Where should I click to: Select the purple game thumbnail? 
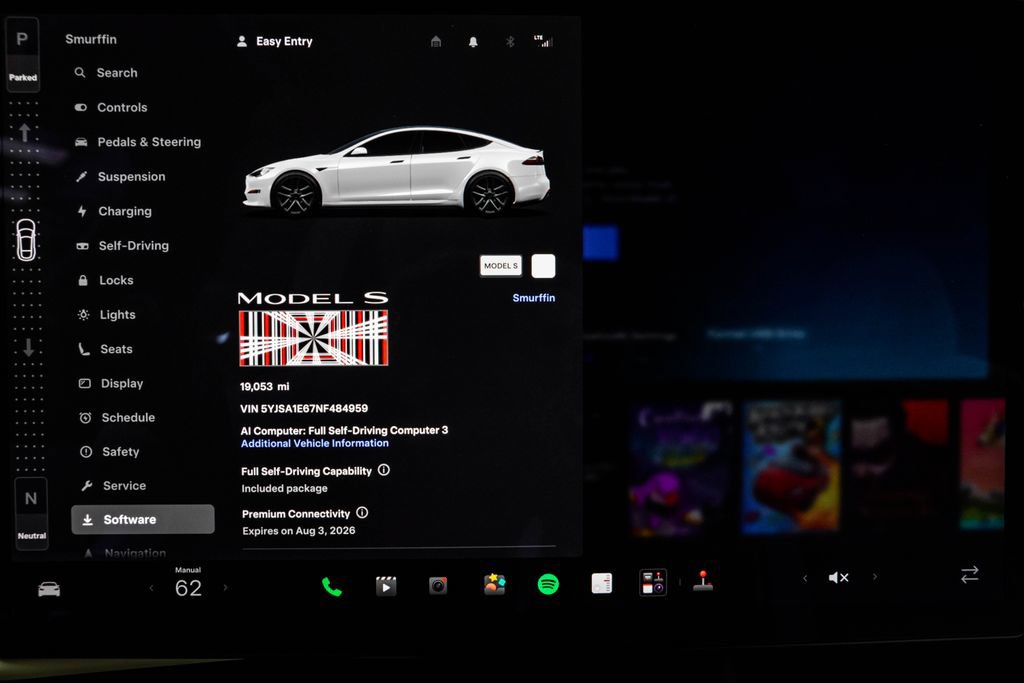[681, 469]
